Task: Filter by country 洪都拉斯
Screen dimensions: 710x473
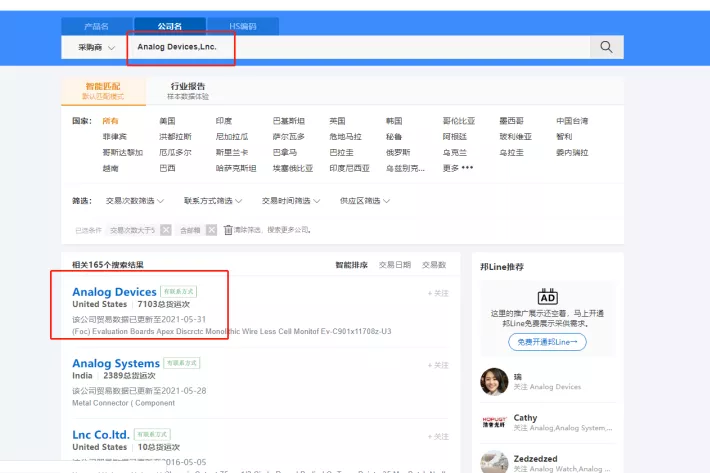Action: pos(175,137)
